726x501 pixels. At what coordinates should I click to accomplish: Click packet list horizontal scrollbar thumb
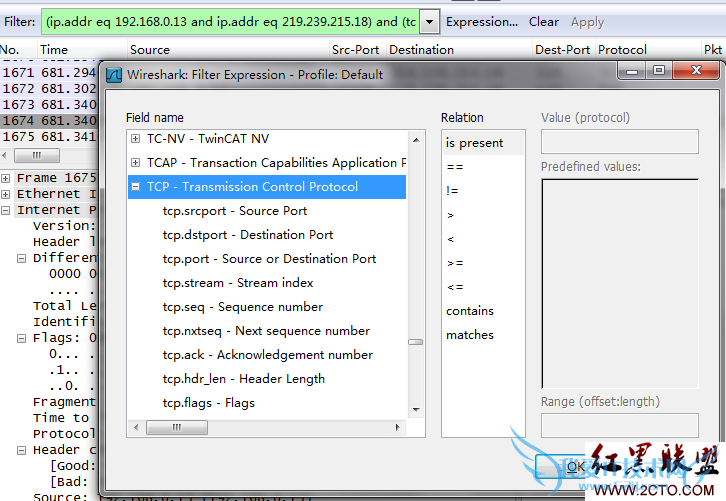point(37,155)
